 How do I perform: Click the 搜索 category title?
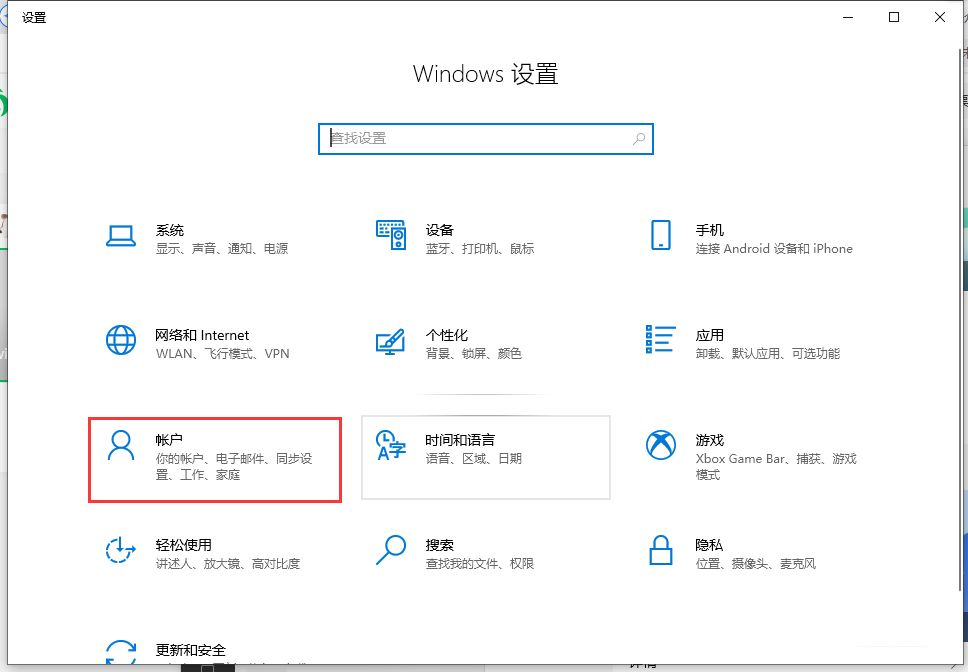[x=440, y=545]
